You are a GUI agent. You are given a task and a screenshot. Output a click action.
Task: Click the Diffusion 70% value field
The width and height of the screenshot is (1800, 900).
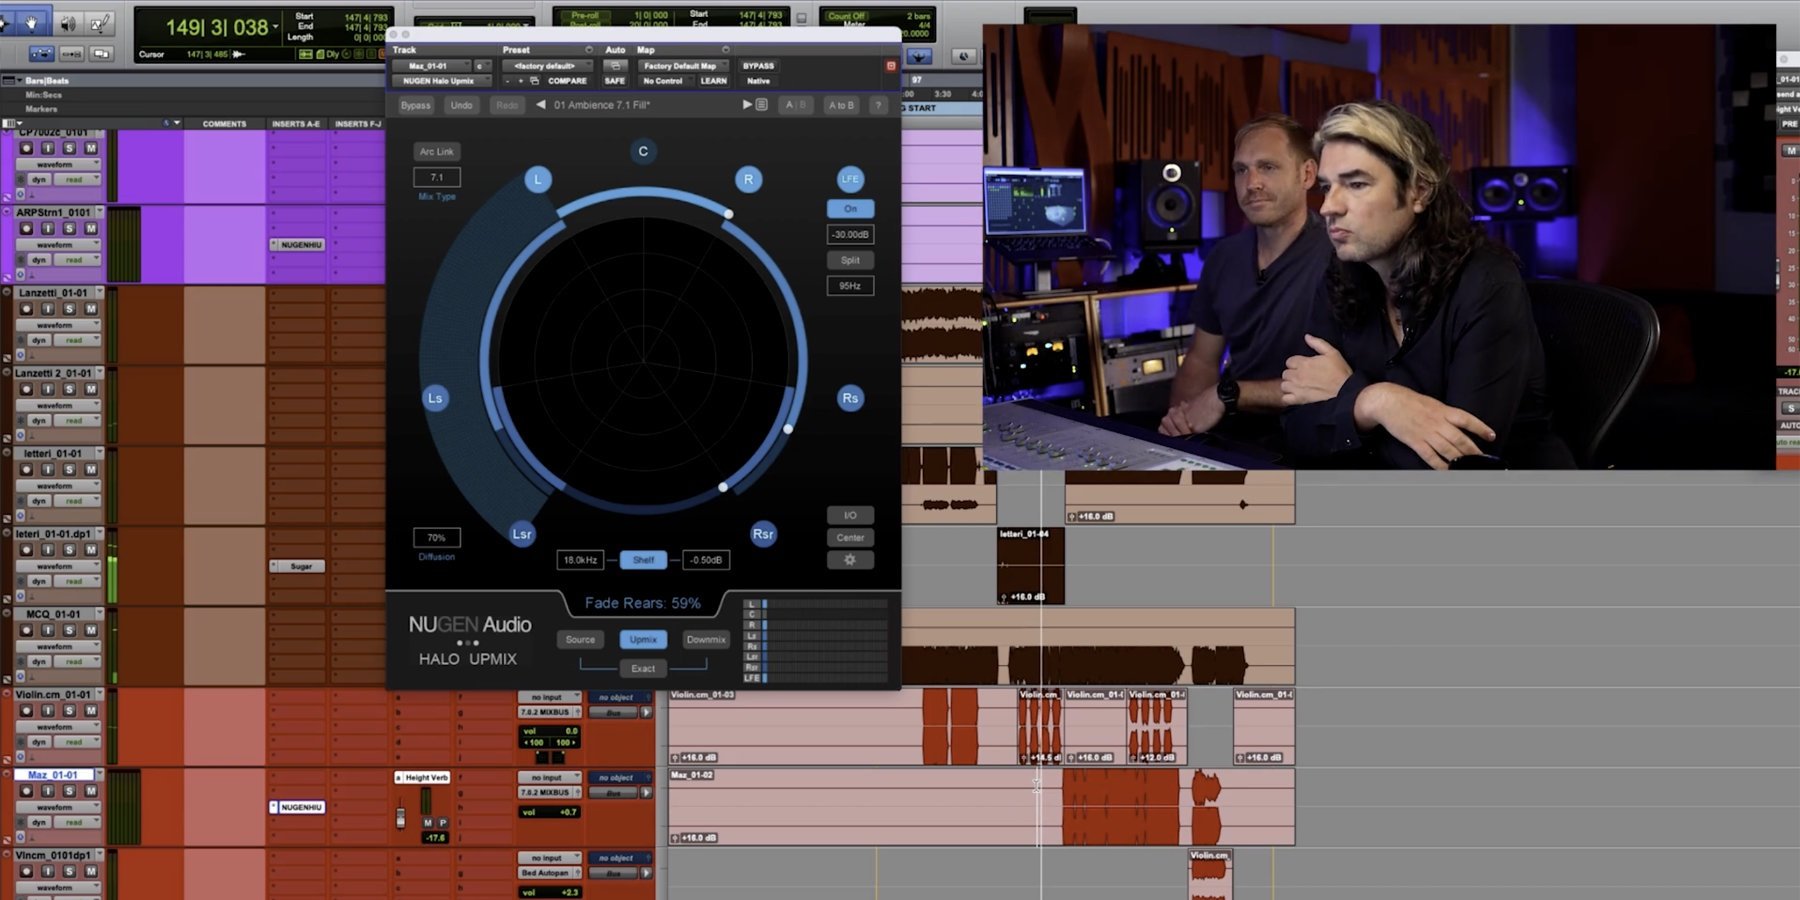pyautogui.click(x=436, y=538)
